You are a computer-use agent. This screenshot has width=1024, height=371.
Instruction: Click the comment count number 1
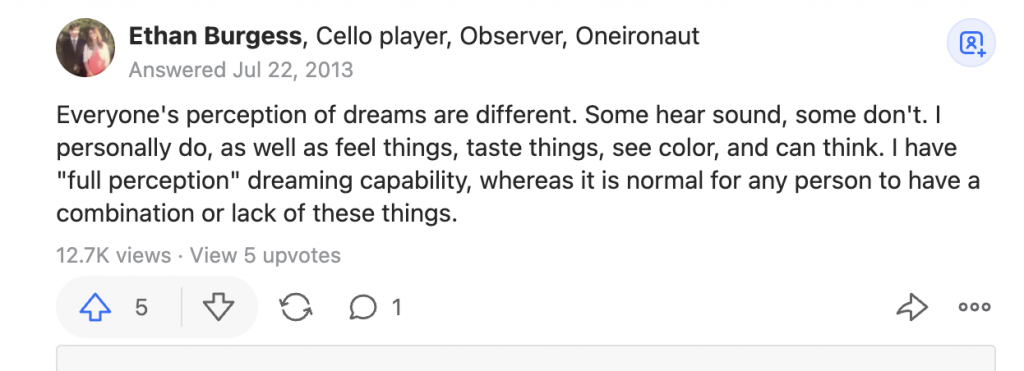(396, 307)
